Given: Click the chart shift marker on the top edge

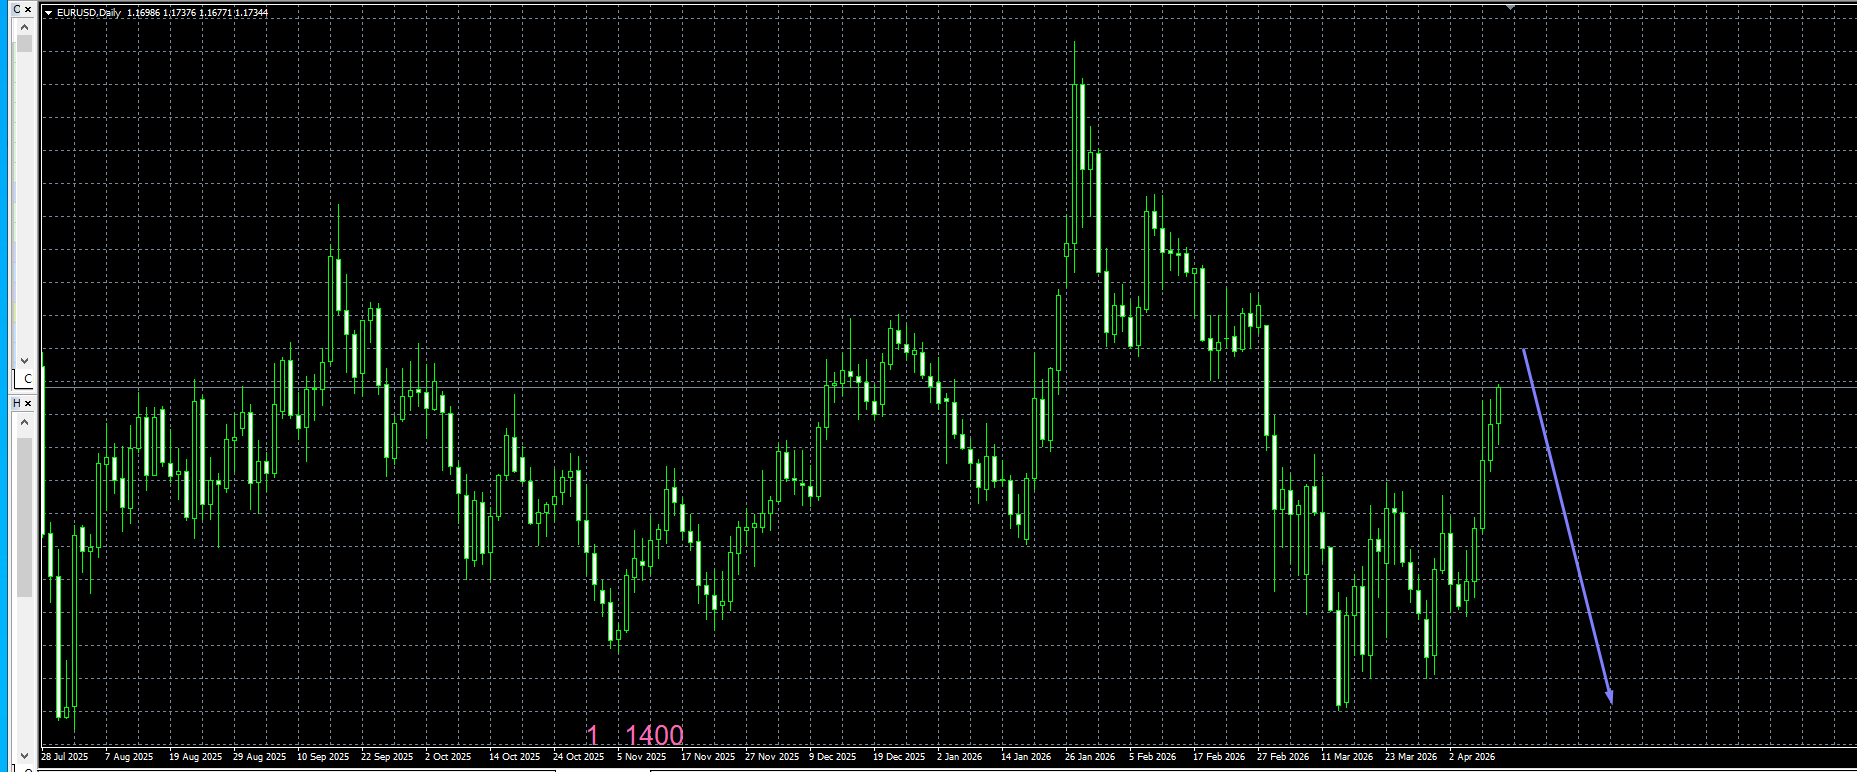Looking at the screenshot, I should [x=1510, y=5].
